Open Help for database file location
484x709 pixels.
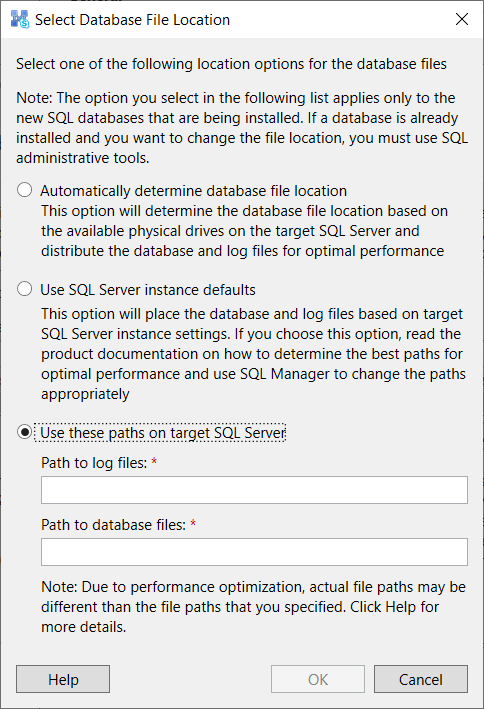pyautogui.click(x=63, y=679)
